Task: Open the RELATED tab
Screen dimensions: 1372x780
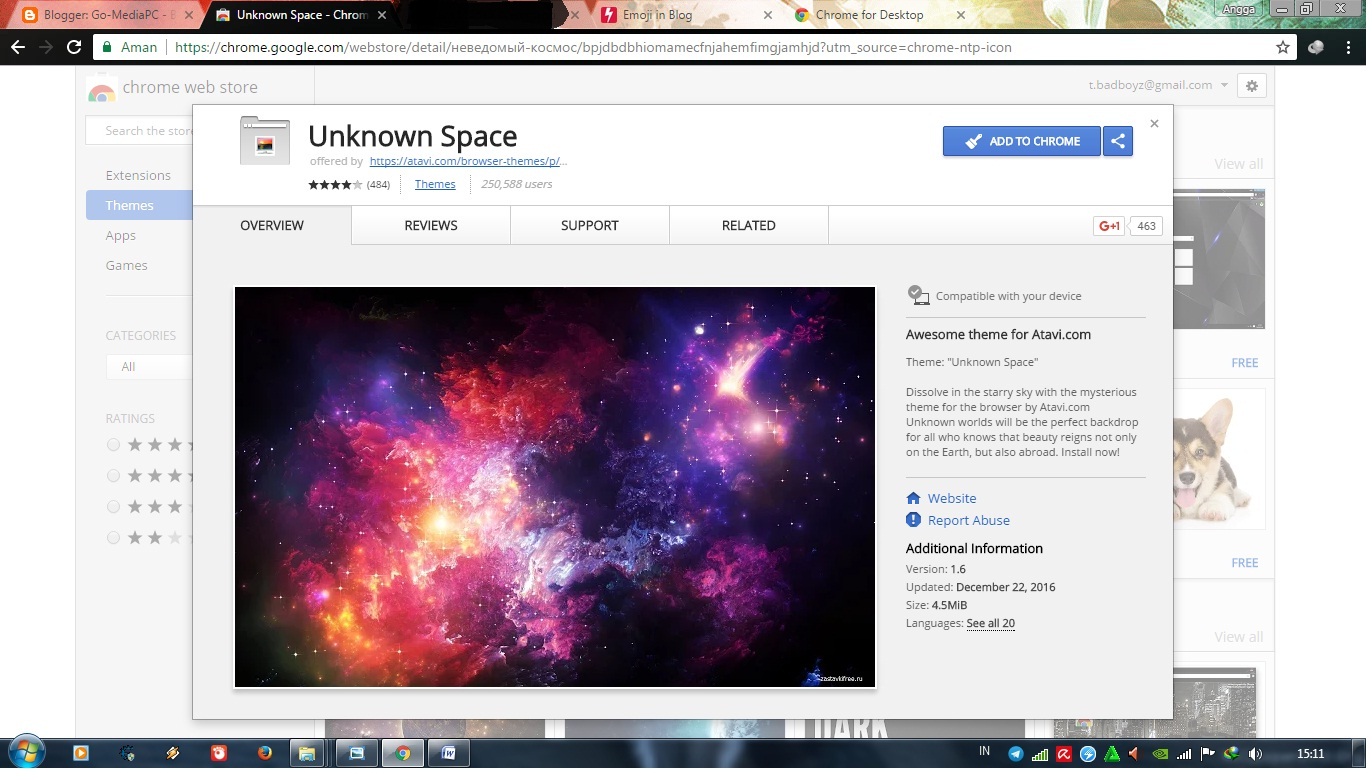Action: coord(748,225)
